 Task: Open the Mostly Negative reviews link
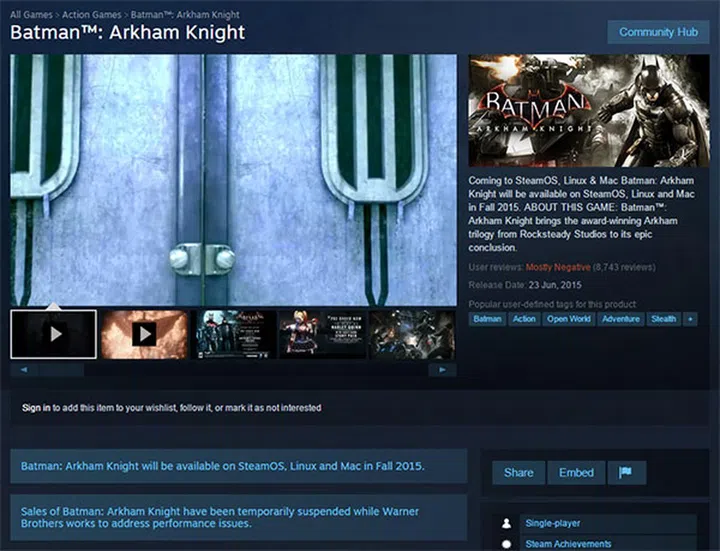click(x=558, y=267)
